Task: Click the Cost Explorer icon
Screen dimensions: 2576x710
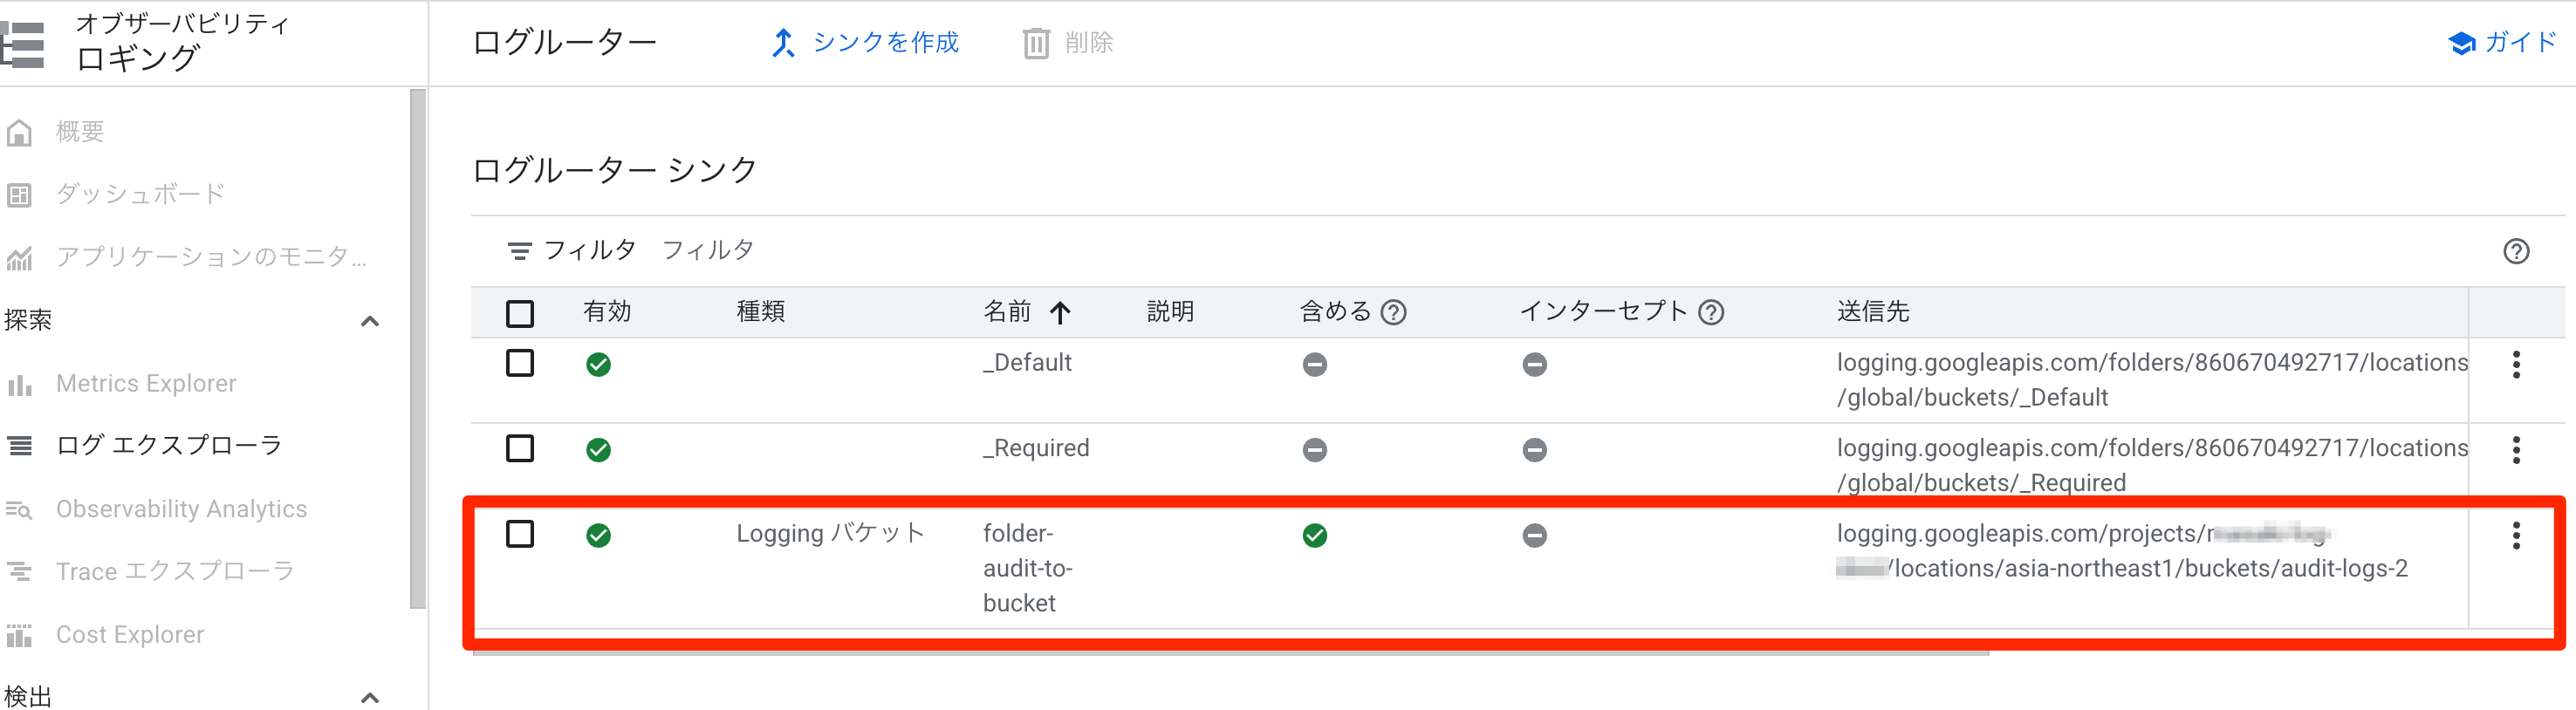Action: pos(19,635)
